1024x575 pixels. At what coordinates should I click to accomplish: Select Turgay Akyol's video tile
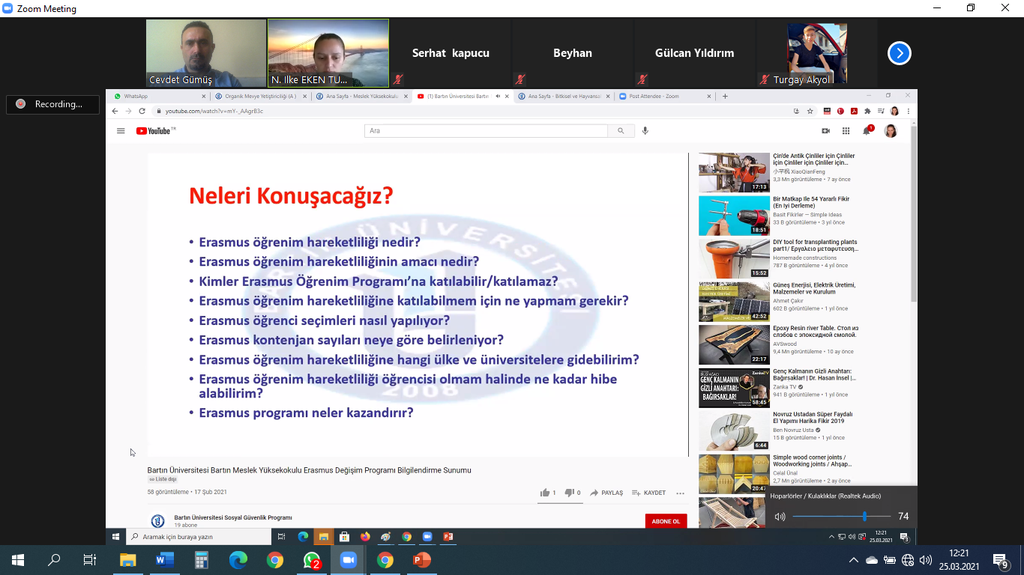pyautogui.click(x=816, y=53)
